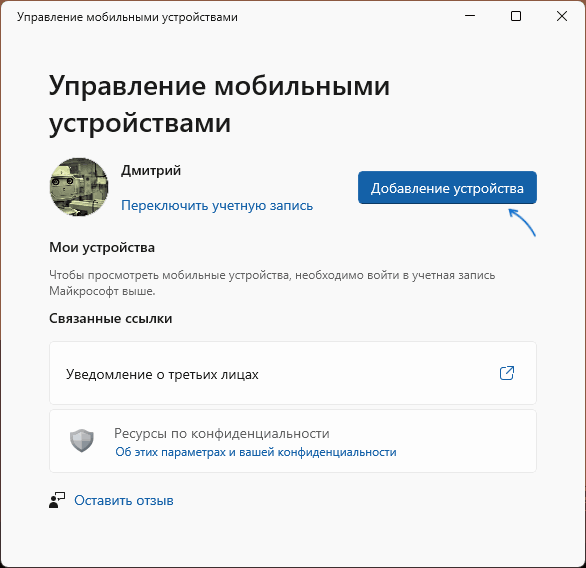
Task: Maximize the Управление мобильными устройствами window
Action: coord(516,16)
